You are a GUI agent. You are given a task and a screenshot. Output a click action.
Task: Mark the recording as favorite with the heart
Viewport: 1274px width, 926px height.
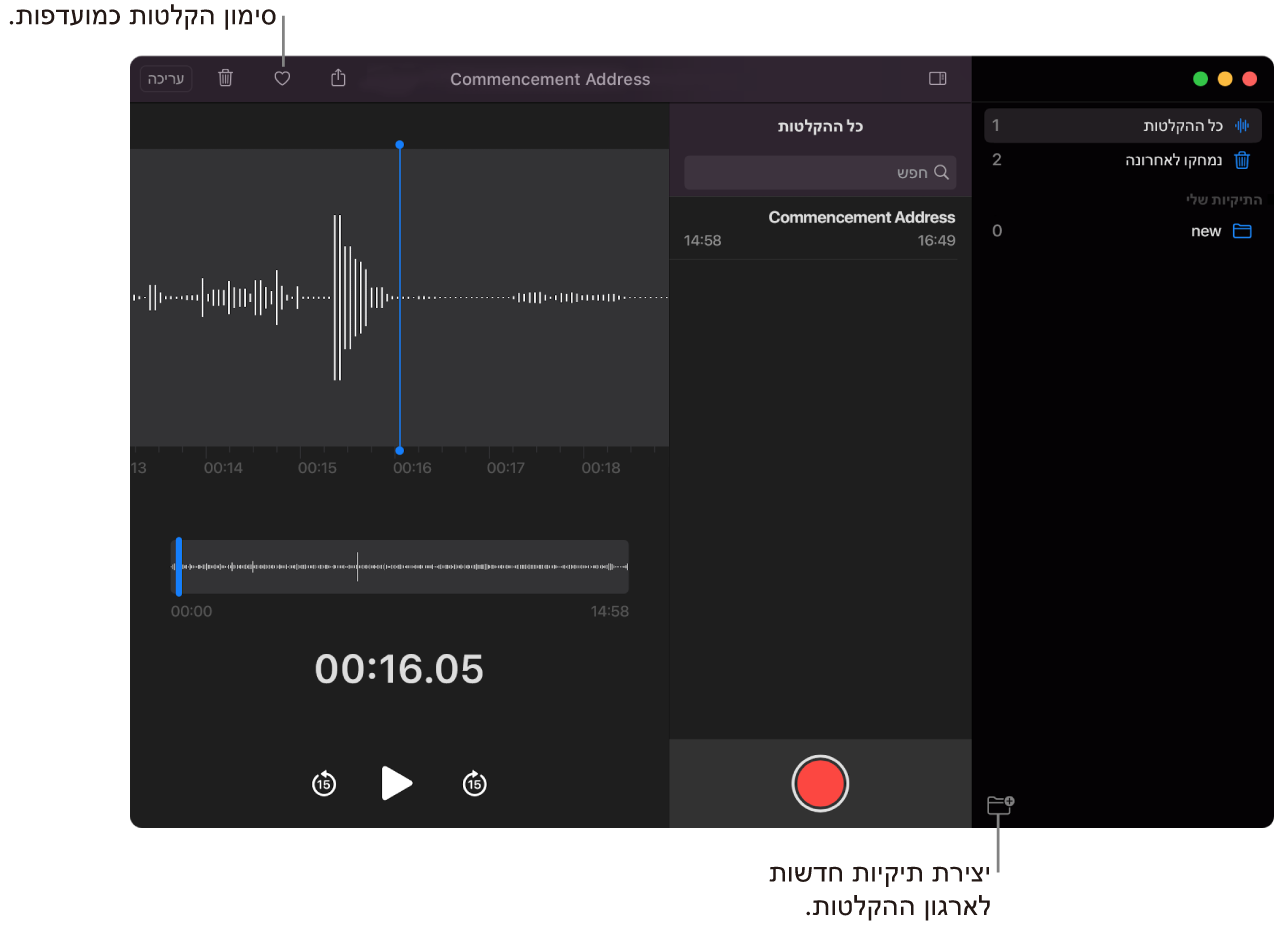click(281, 78)
